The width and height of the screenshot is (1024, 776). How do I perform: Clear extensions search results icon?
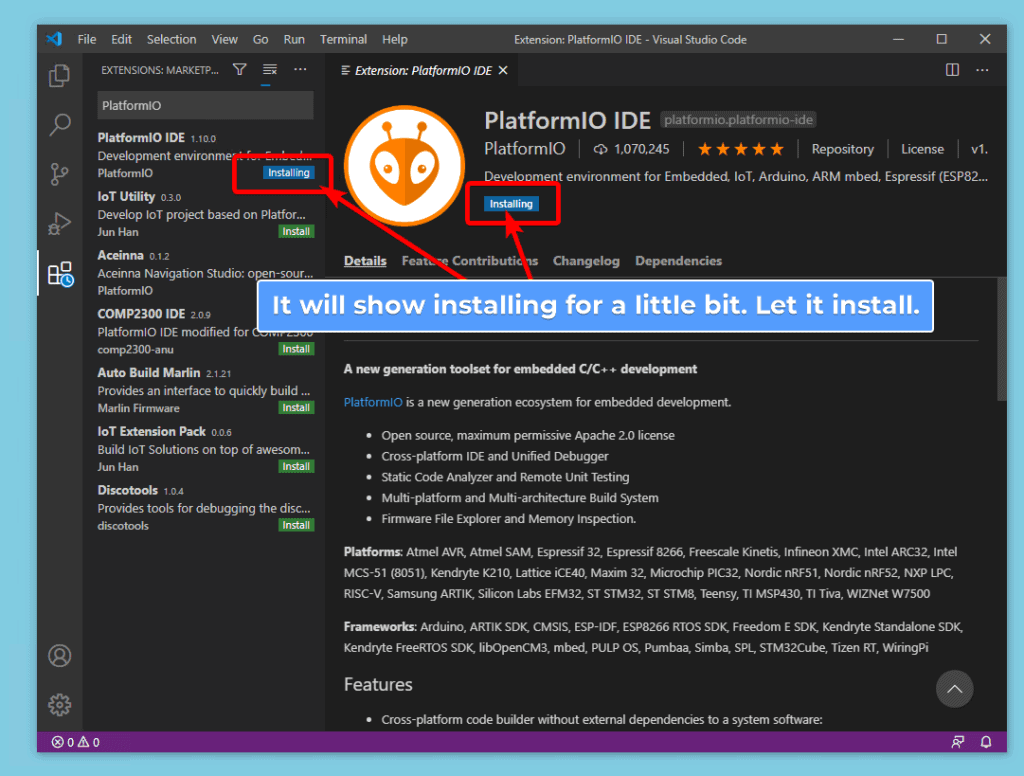coord(270,69)
